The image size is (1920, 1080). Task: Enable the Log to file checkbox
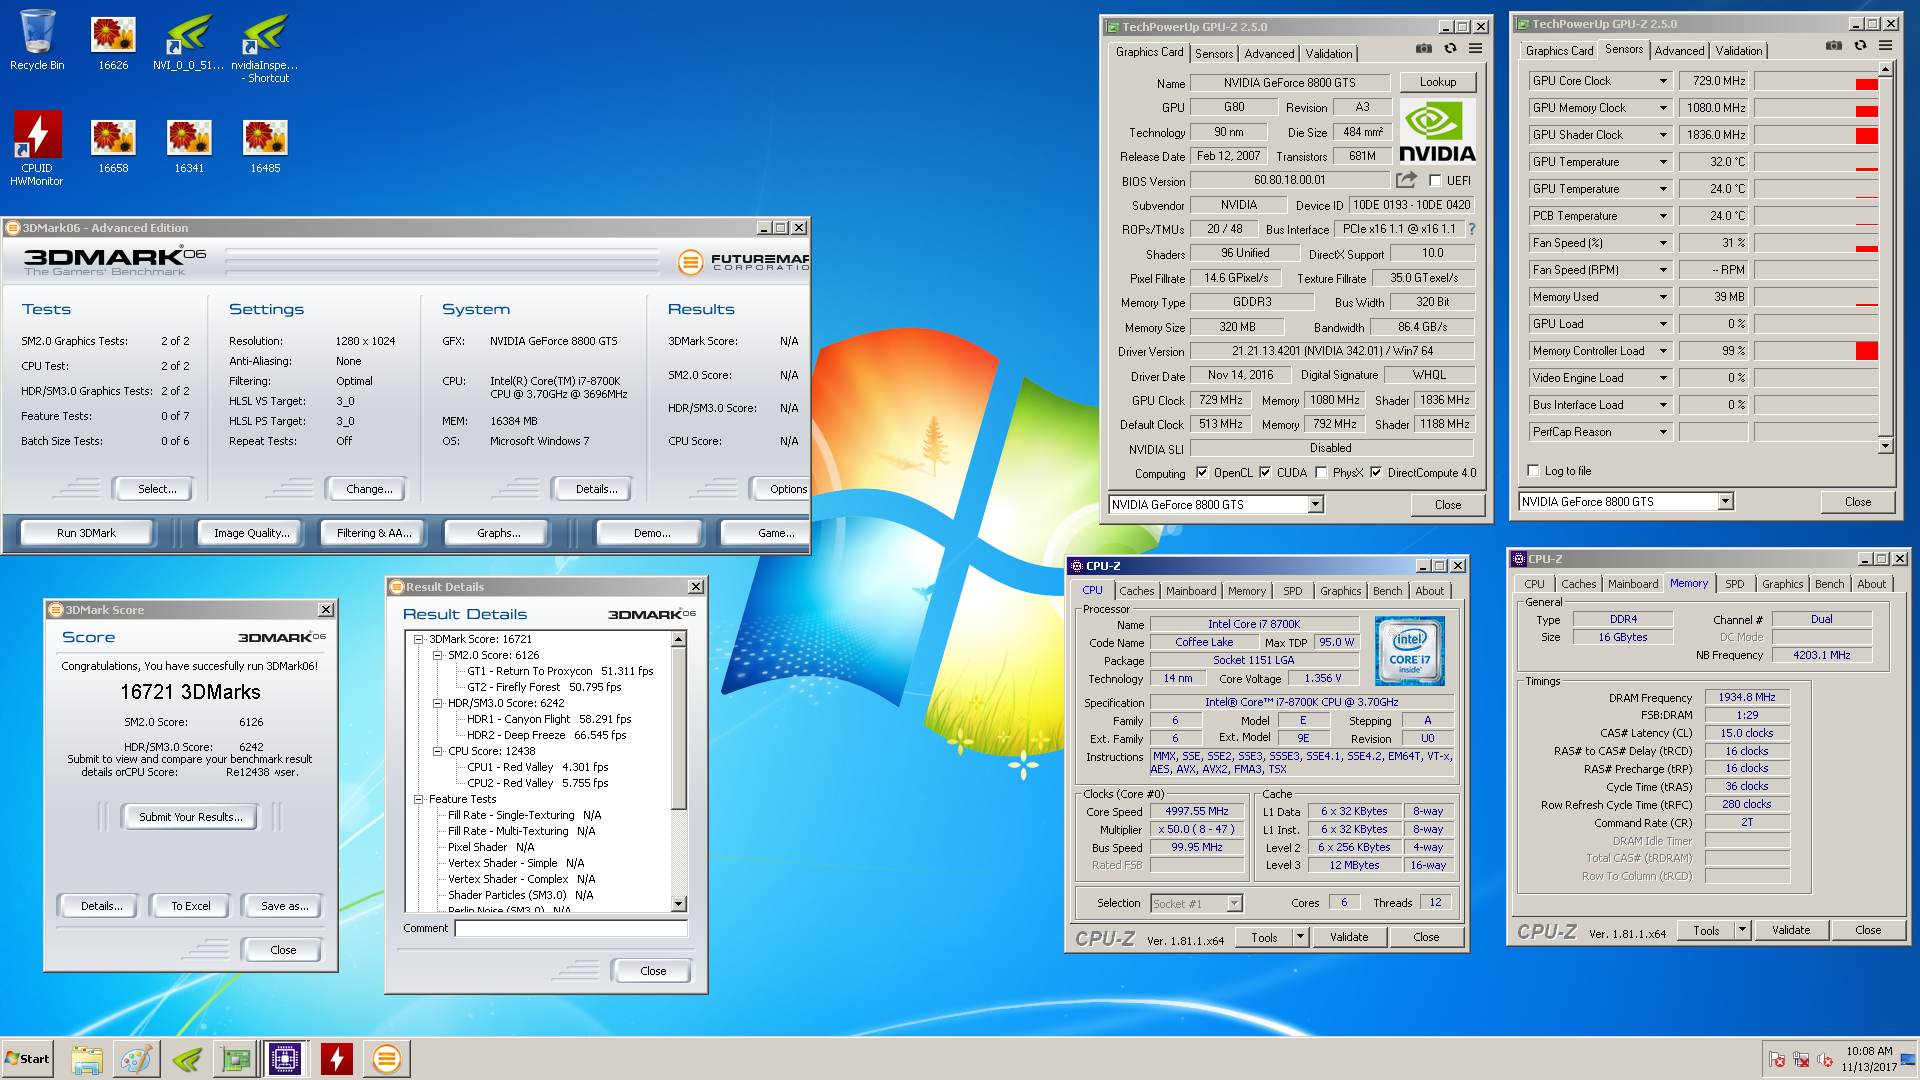1533,471
